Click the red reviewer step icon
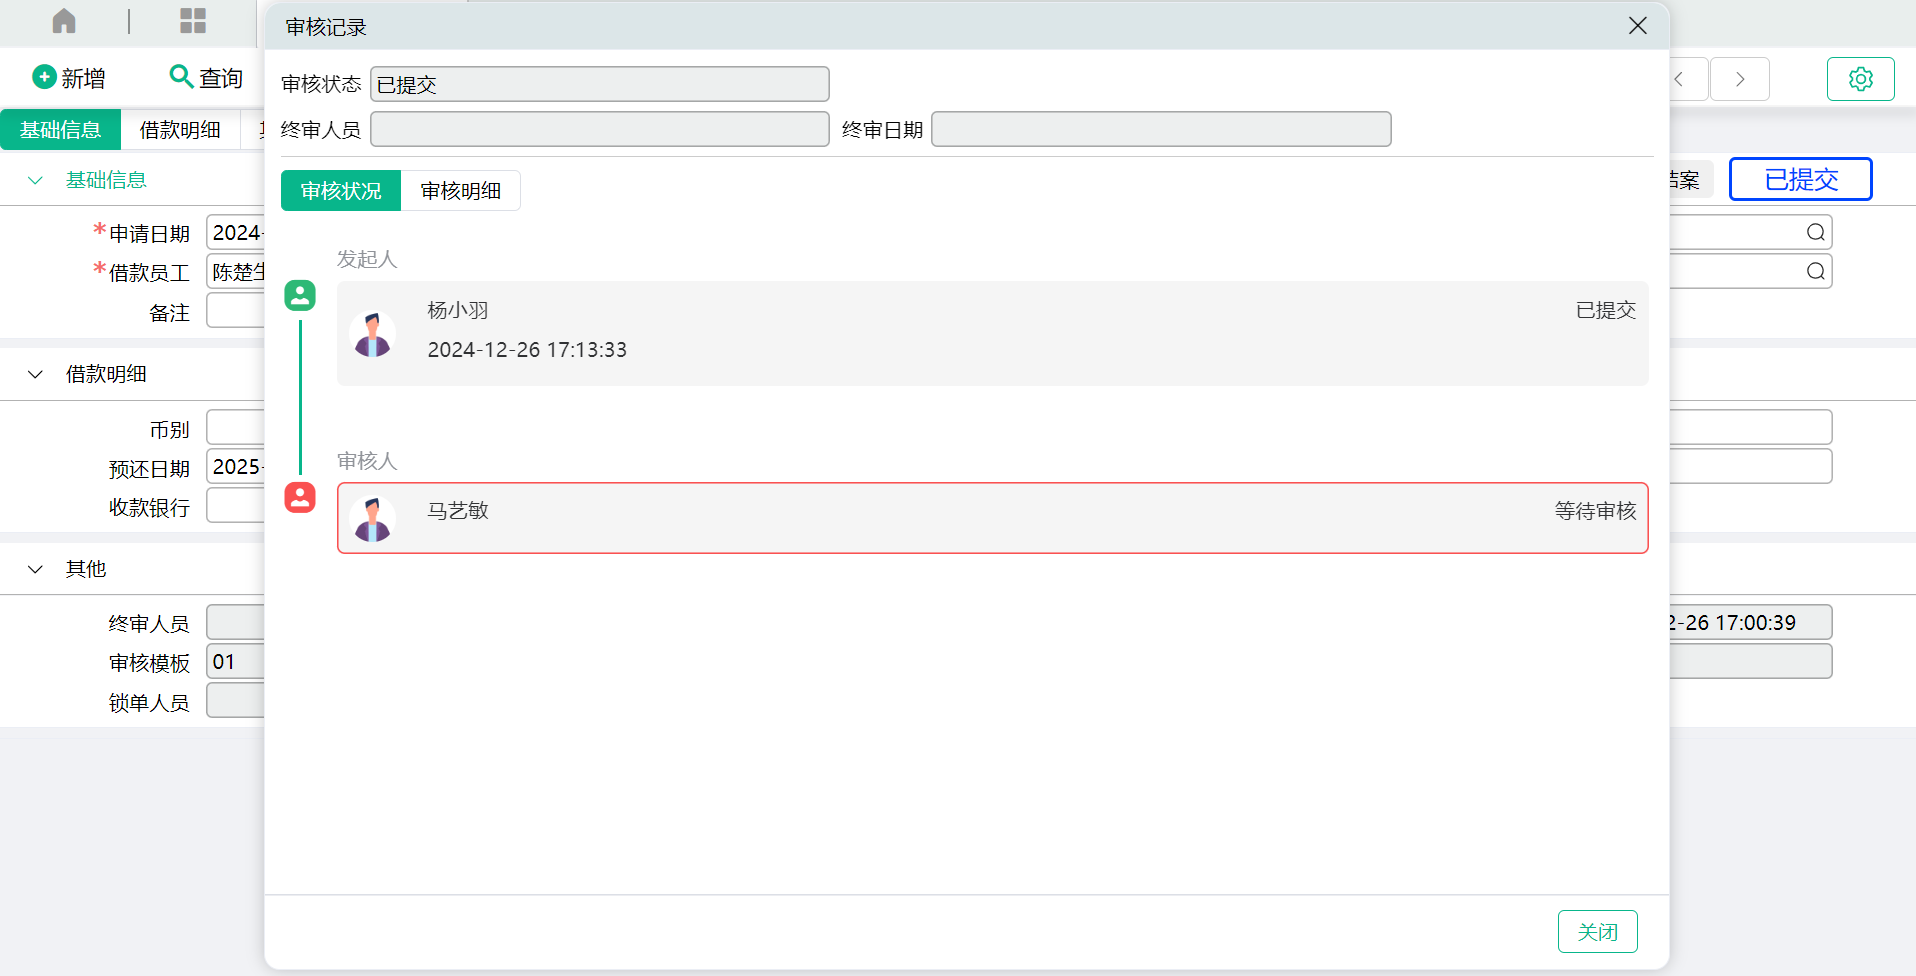 (300, 497)
